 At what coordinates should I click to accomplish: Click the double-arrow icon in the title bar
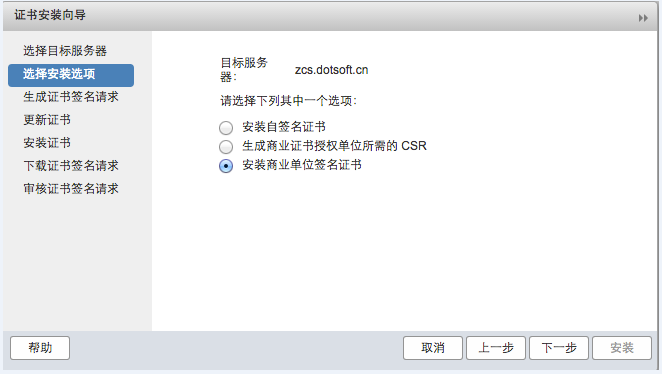(x=643, y=18)
